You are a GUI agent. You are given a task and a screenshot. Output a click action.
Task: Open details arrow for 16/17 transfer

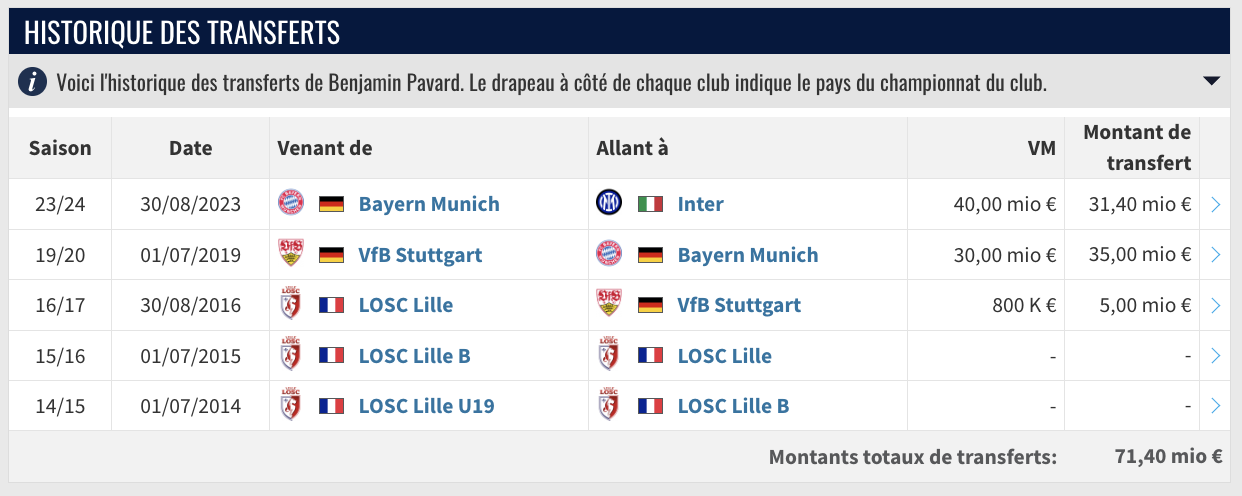click(x=1215, y=305)
